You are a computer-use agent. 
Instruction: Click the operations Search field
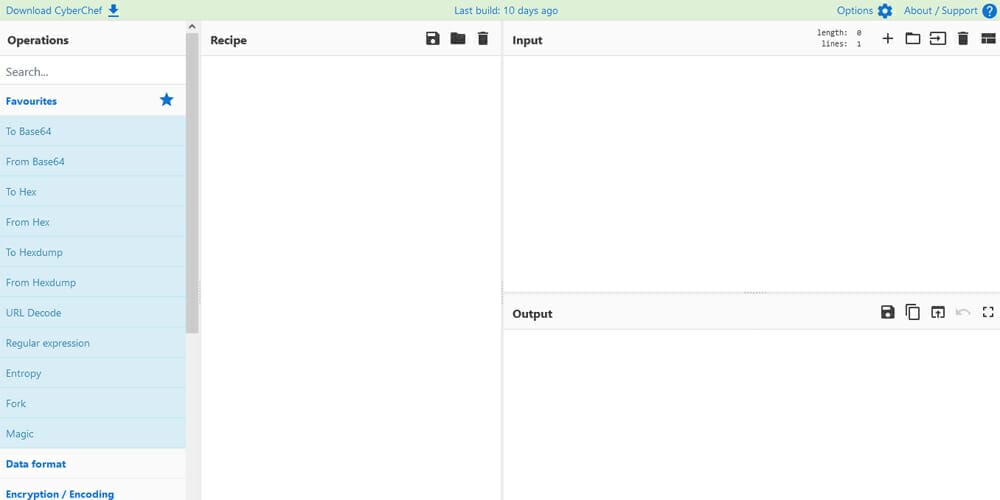click(92, 72)
